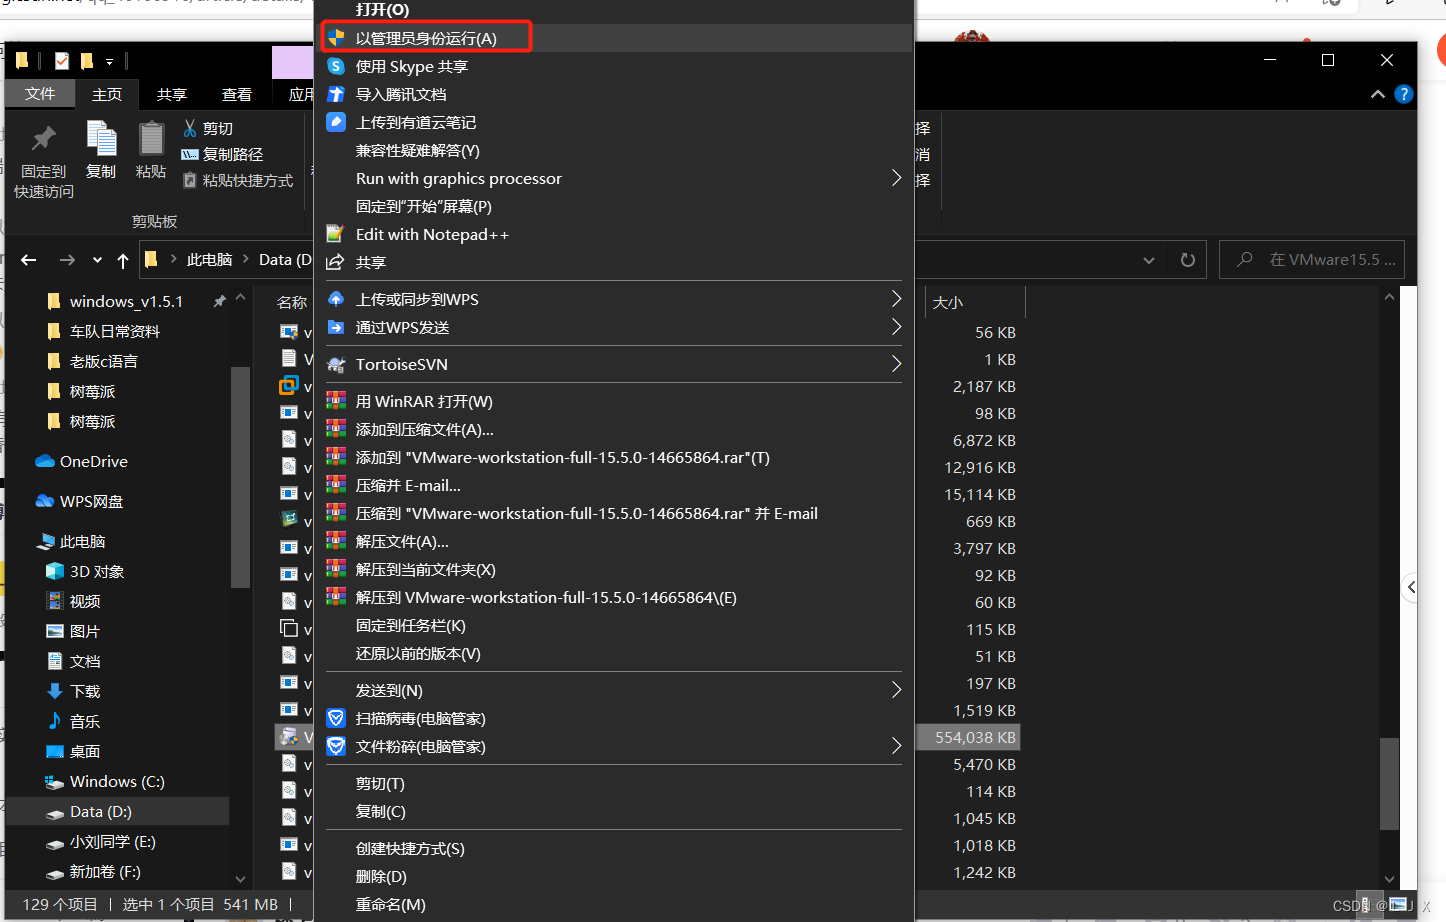This screenshot has height=922, width=1446.
Task: Click 粘贴快捷方式 in ribbon
Action: [238, 180]
